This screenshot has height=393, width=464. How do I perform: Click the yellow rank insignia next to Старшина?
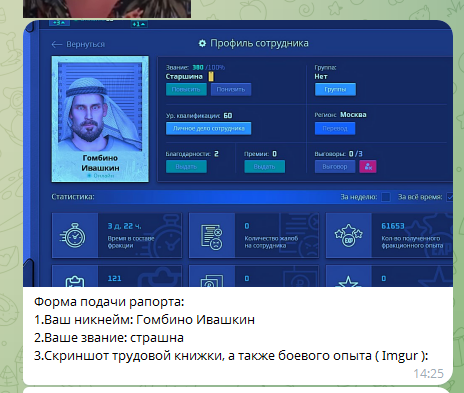click(211, 77)
